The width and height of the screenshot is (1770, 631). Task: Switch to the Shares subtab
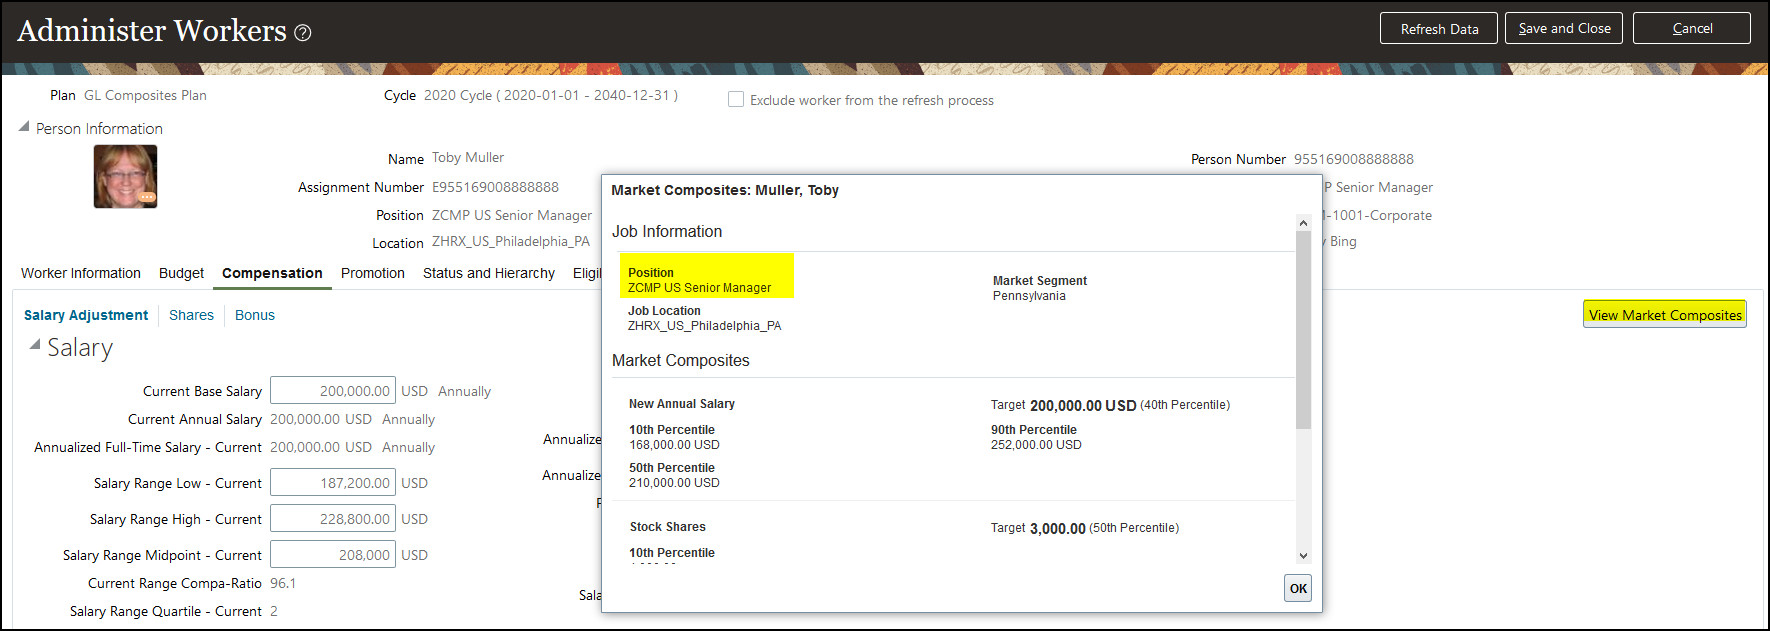[x=191, y=315]
